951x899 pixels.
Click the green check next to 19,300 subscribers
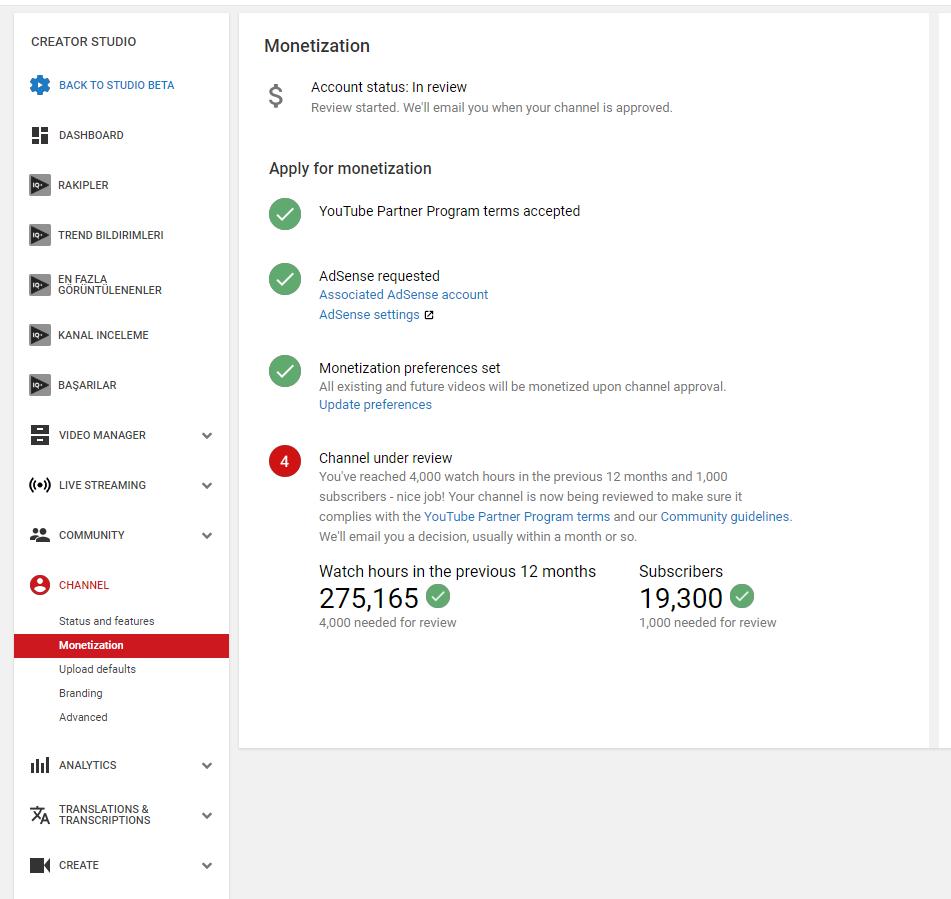pos(742,596)
